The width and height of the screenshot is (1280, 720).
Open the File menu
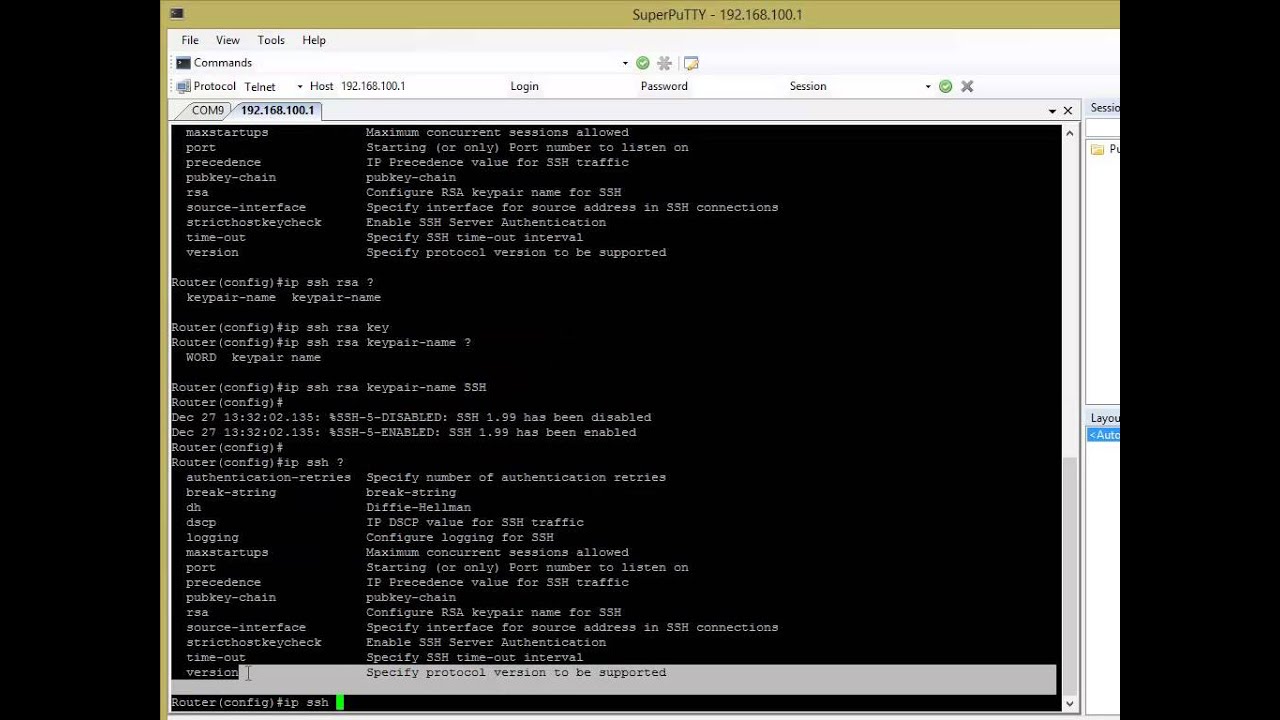[189, 40]
